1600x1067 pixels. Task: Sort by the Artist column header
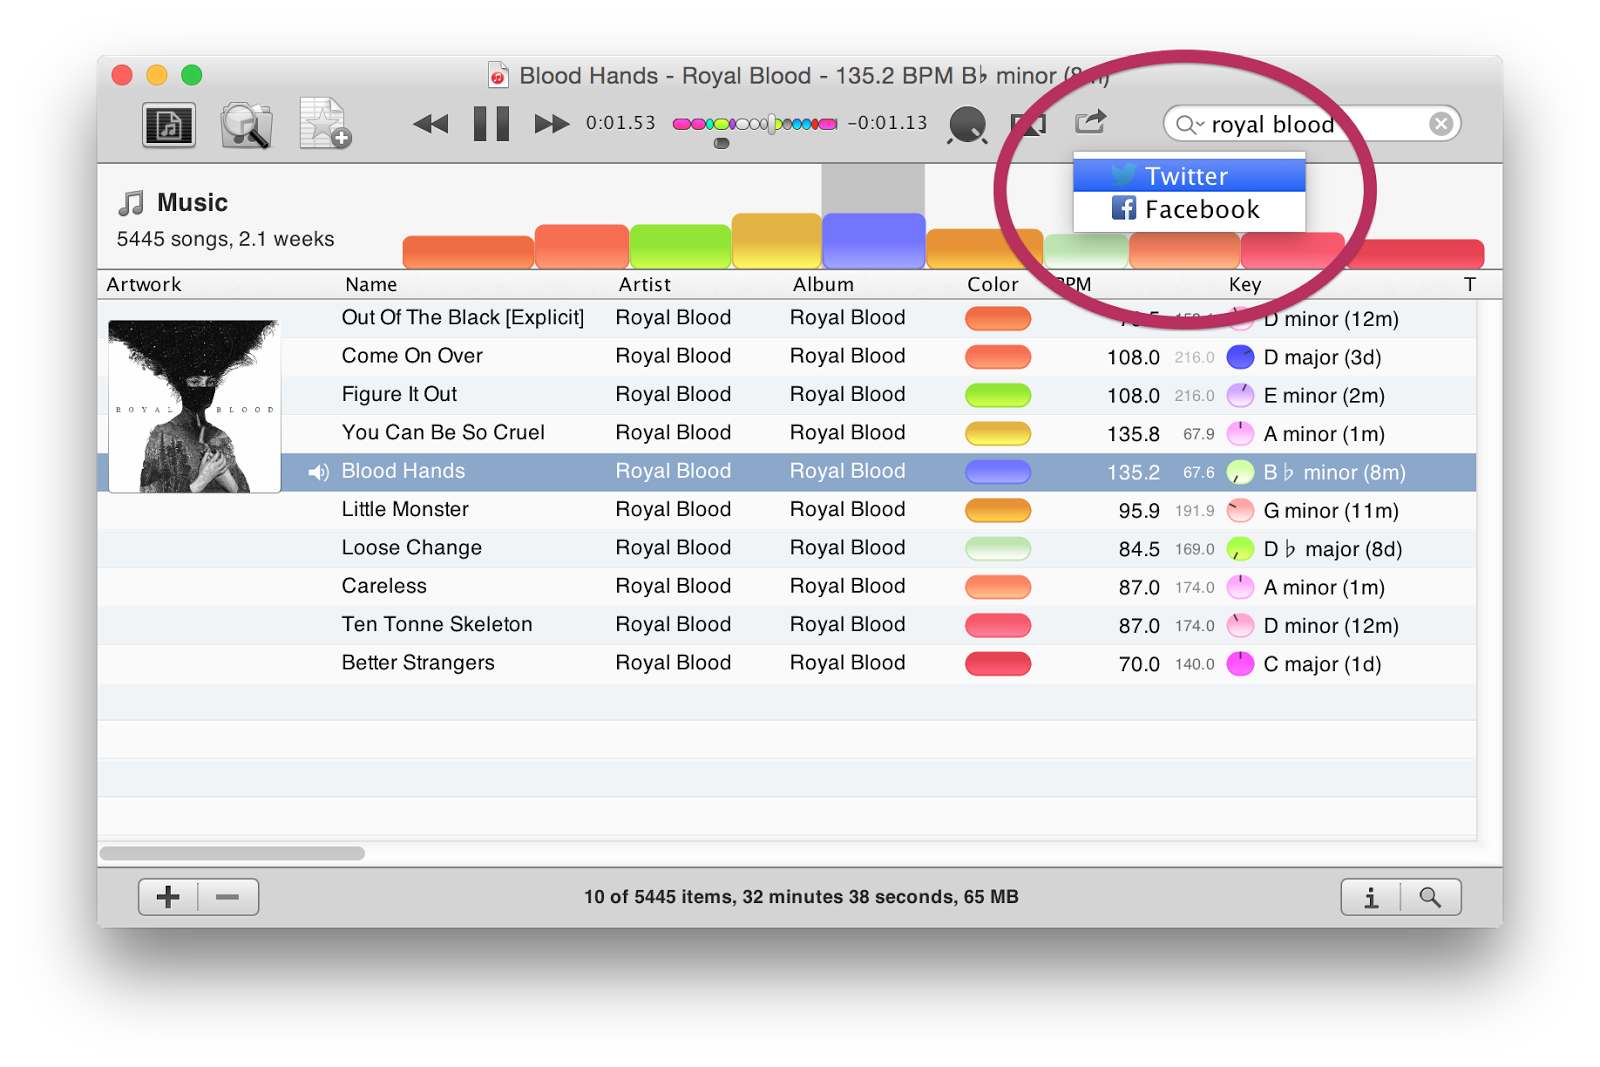645,285
